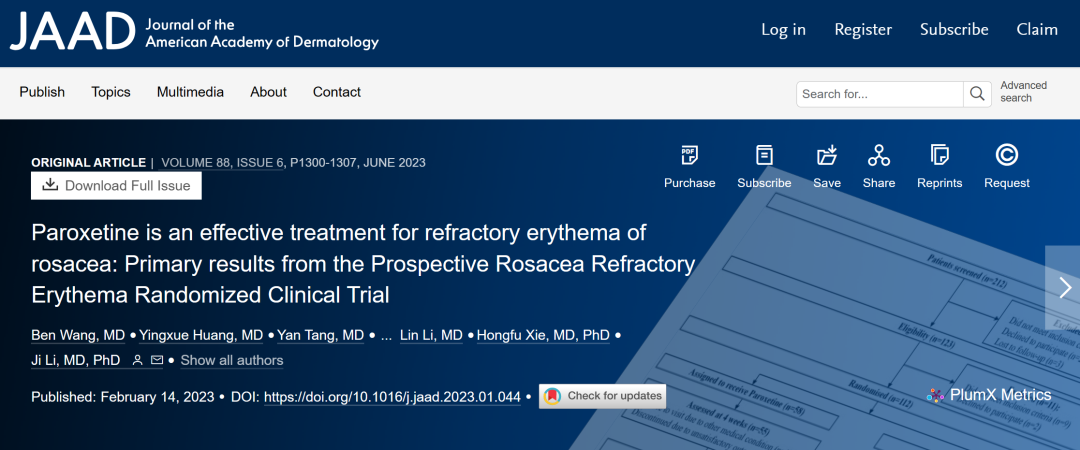Open the Publish menu
The image size is (1080, 450).
tap(42, 92)
